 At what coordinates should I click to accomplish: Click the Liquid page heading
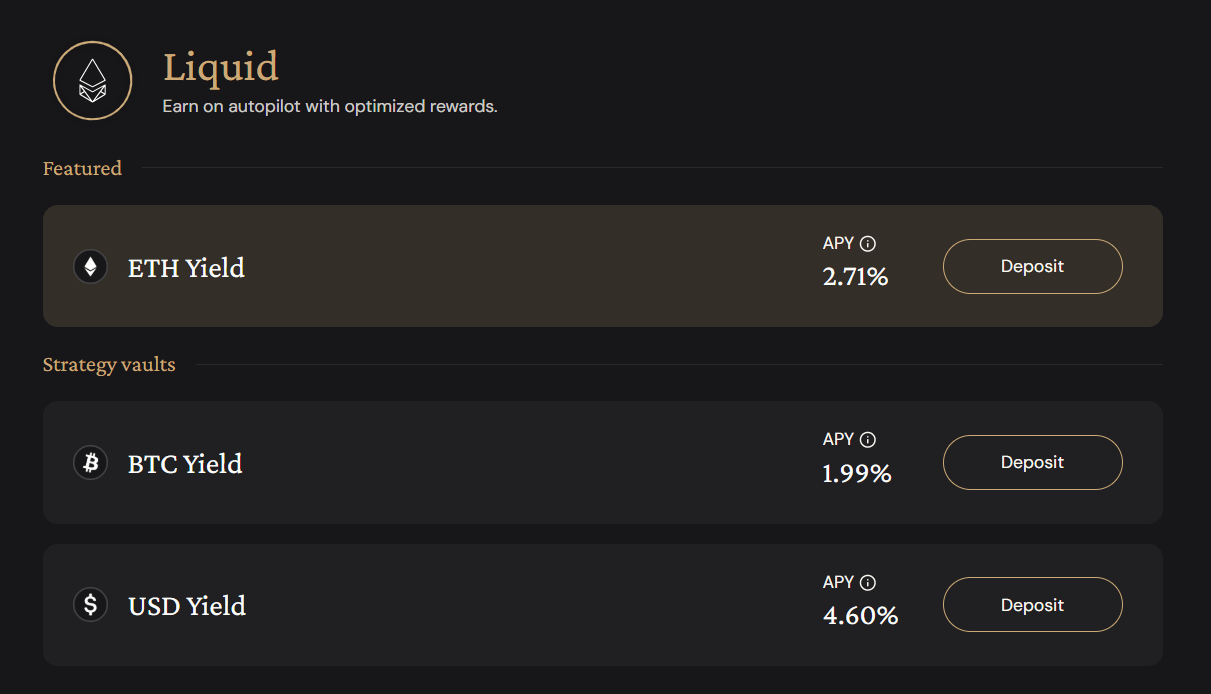click(x=221, y=68)
